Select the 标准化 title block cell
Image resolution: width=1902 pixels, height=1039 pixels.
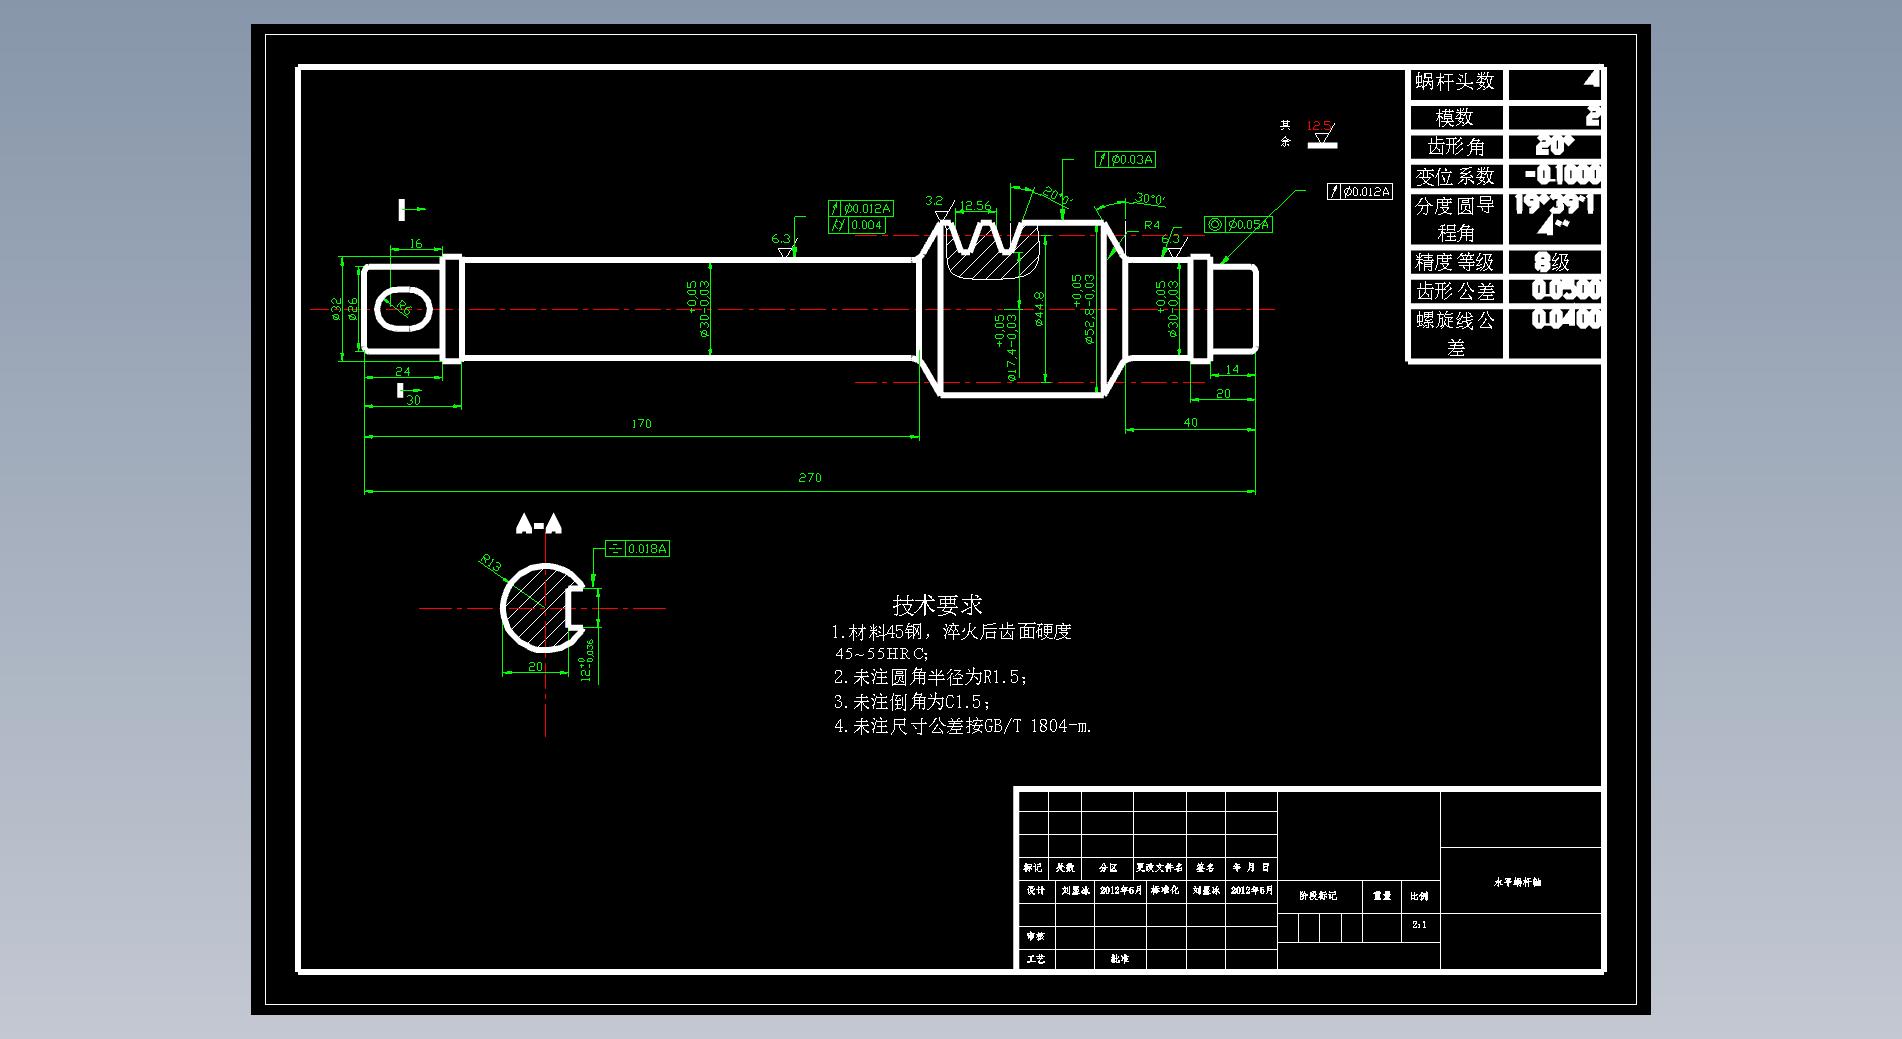pyautogui.click(x=1165, y=890)
